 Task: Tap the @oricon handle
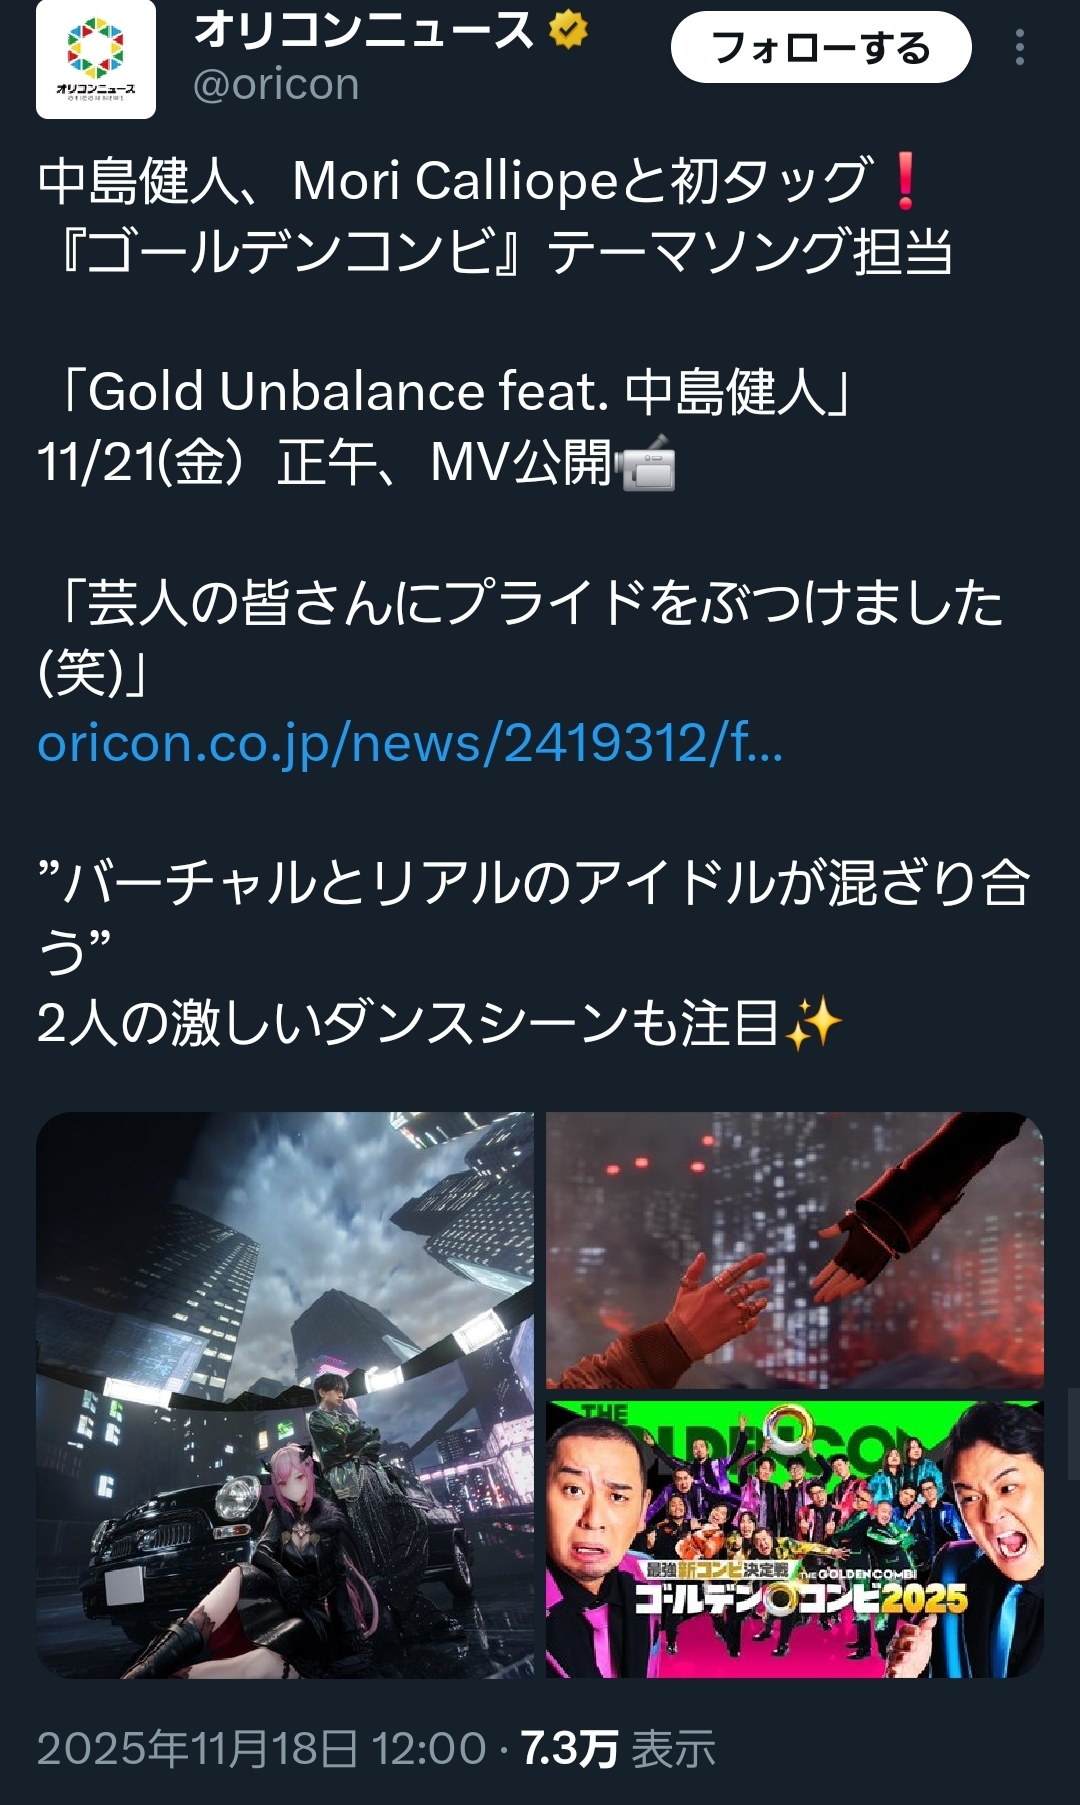pyautogui.click(x=276, y=85)
